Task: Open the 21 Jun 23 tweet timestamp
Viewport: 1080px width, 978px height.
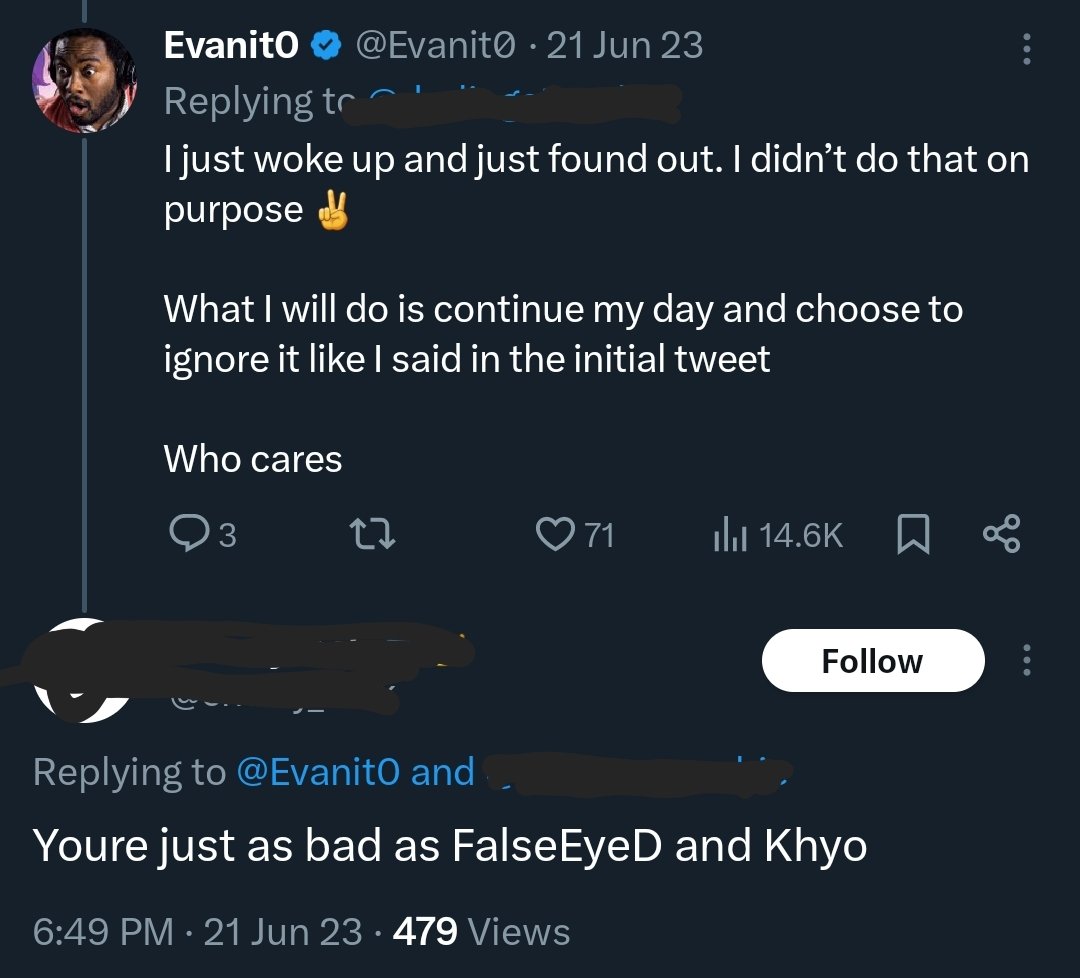Action: 624,45
